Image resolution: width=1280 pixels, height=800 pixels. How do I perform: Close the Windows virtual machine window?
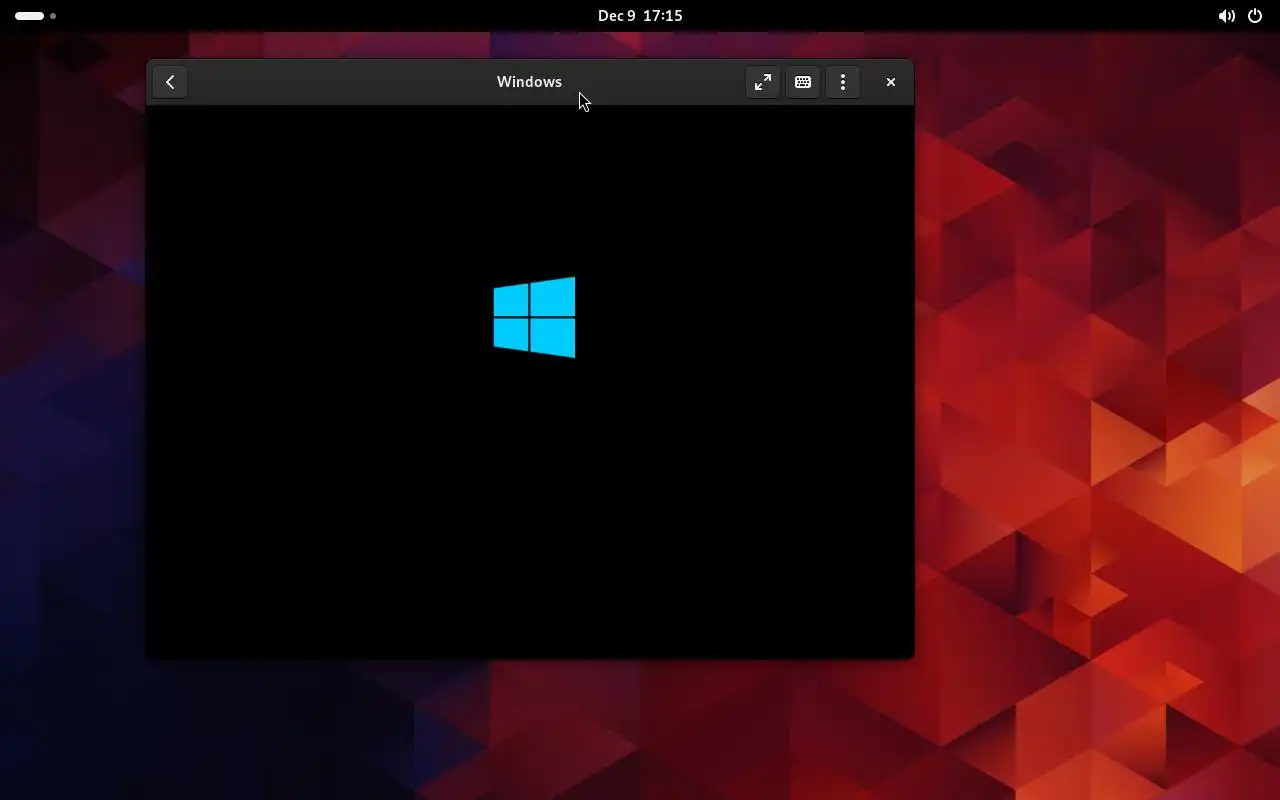891,82
